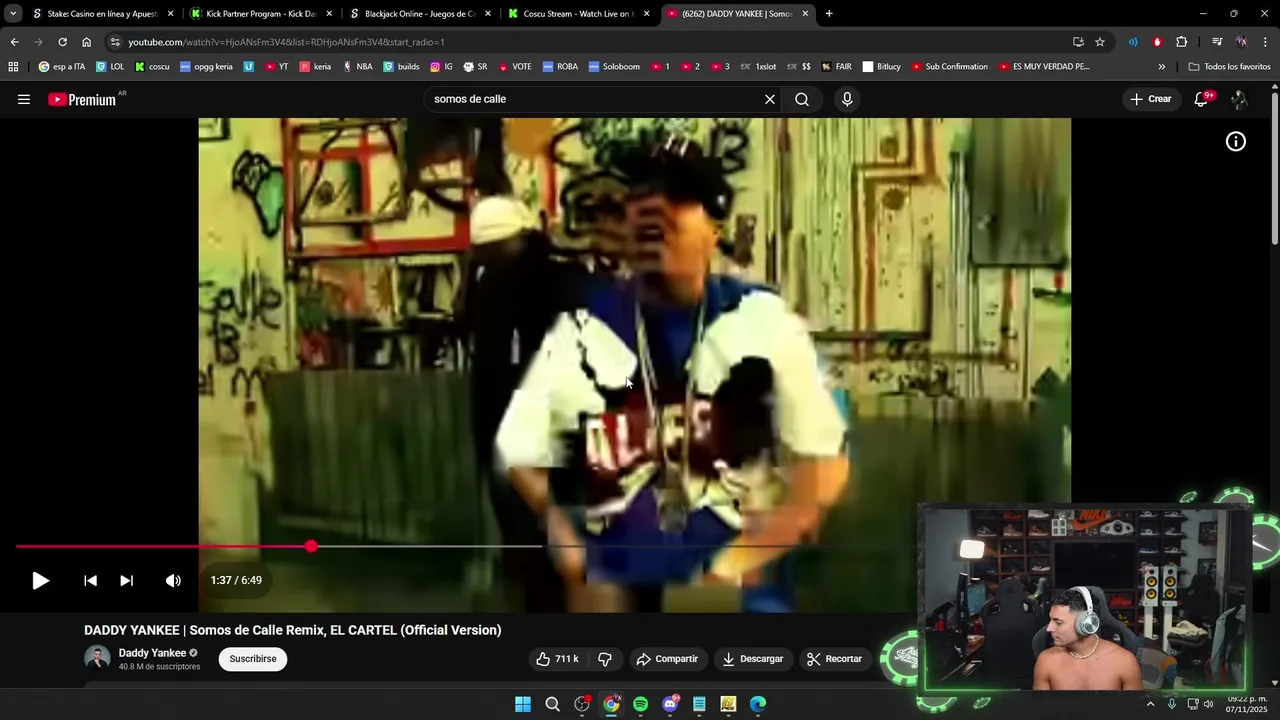Toggle the 1:37 / 6:49 time display

click(236, 580)
